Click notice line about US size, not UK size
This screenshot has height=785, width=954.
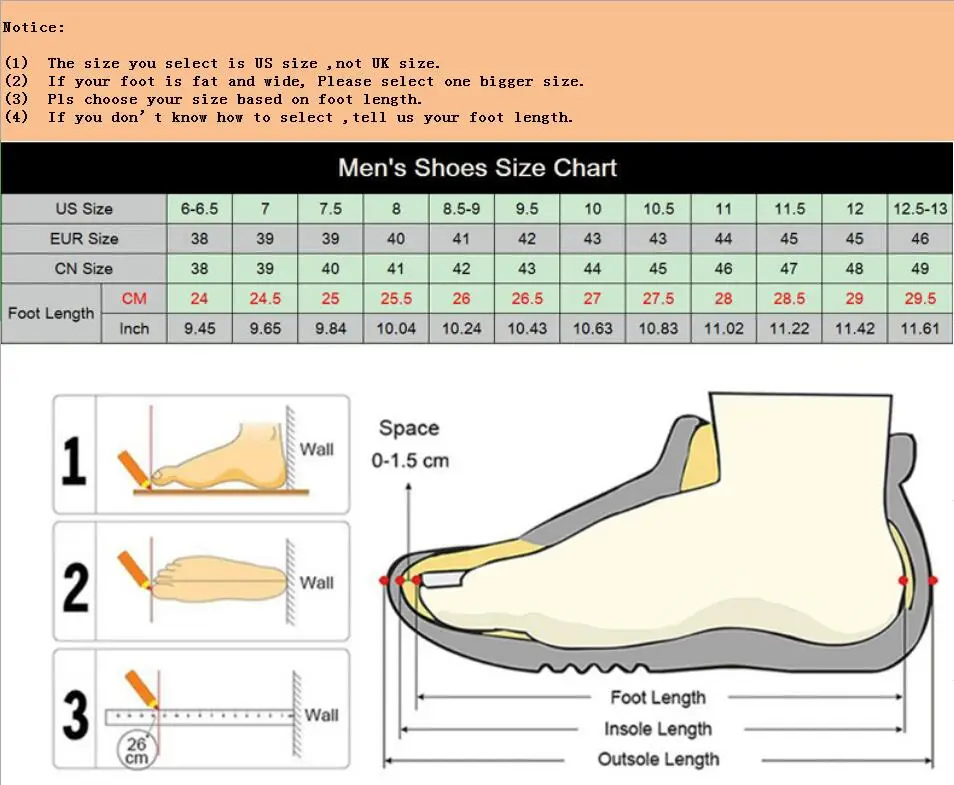222,63
